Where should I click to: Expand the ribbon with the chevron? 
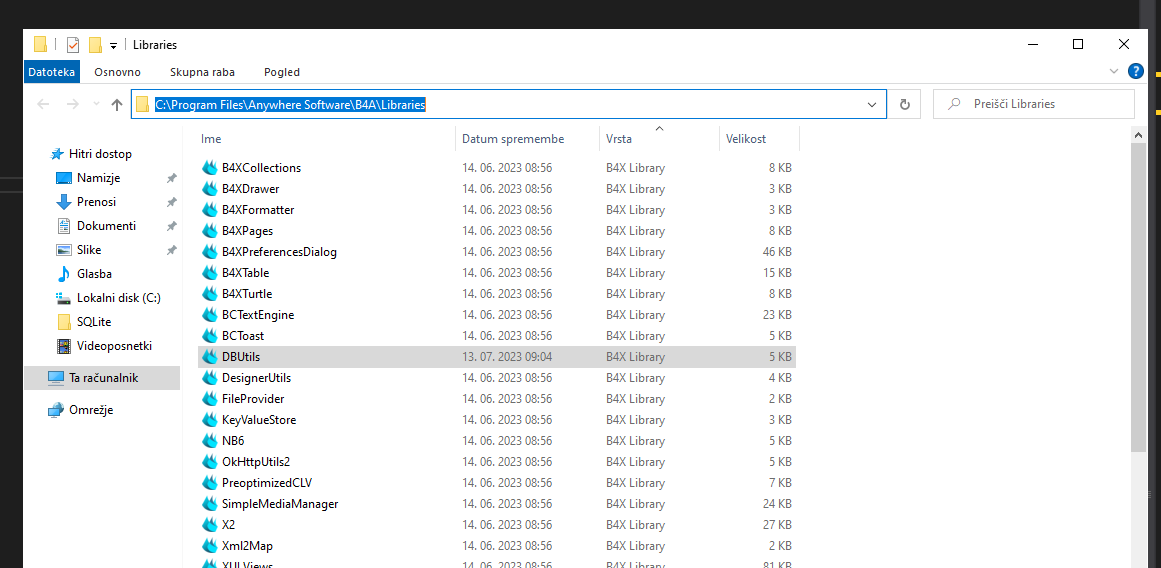(1114, 72)
